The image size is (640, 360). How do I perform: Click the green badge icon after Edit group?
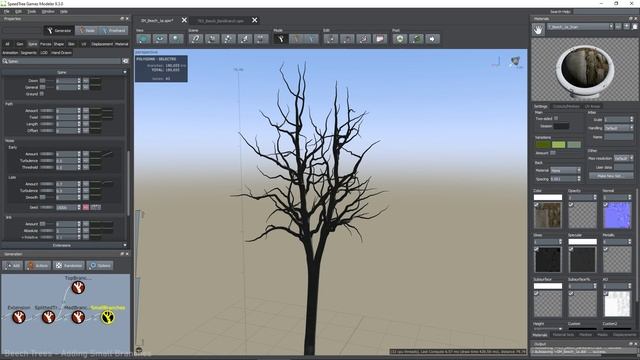point(400,39)
